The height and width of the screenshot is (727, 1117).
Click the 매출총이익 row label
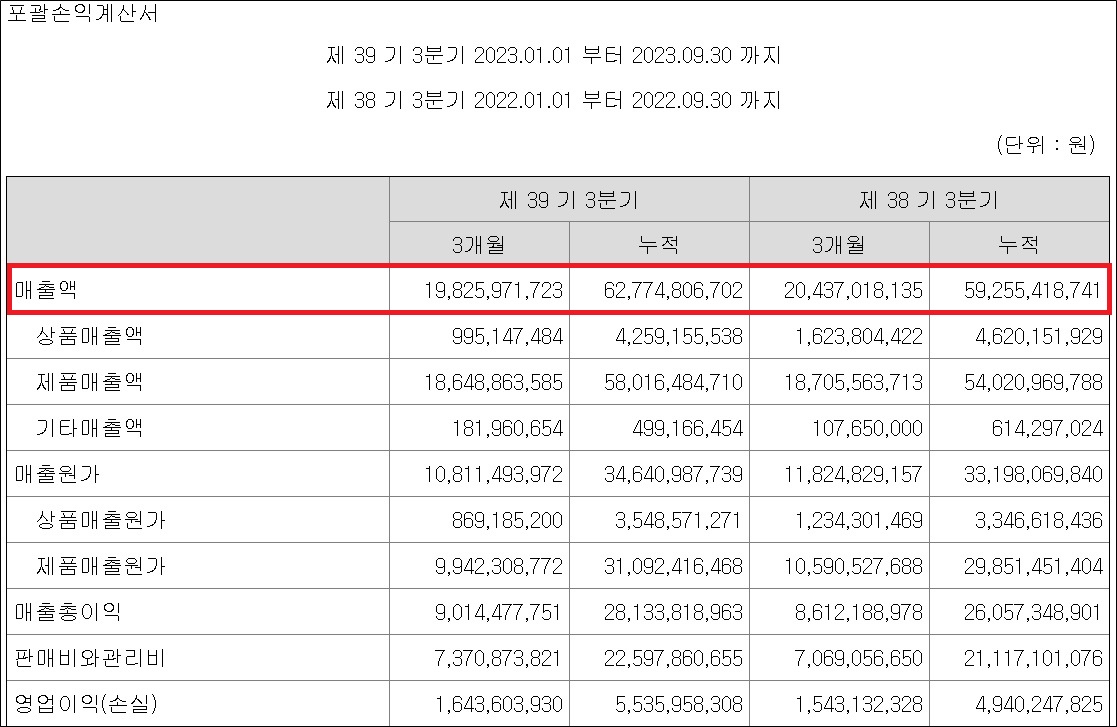tap(68, 612)
